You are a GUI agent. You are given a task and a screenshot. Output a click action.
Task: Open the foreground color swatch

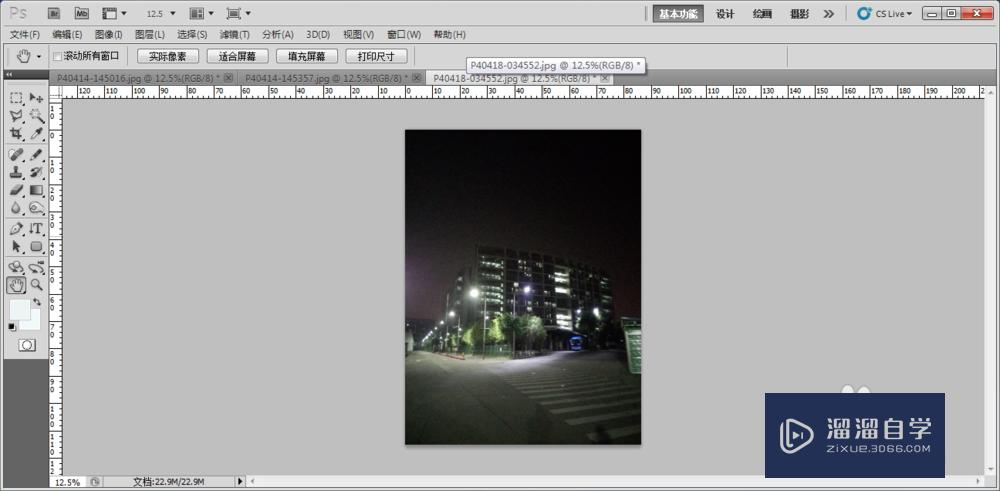(18, 310)
